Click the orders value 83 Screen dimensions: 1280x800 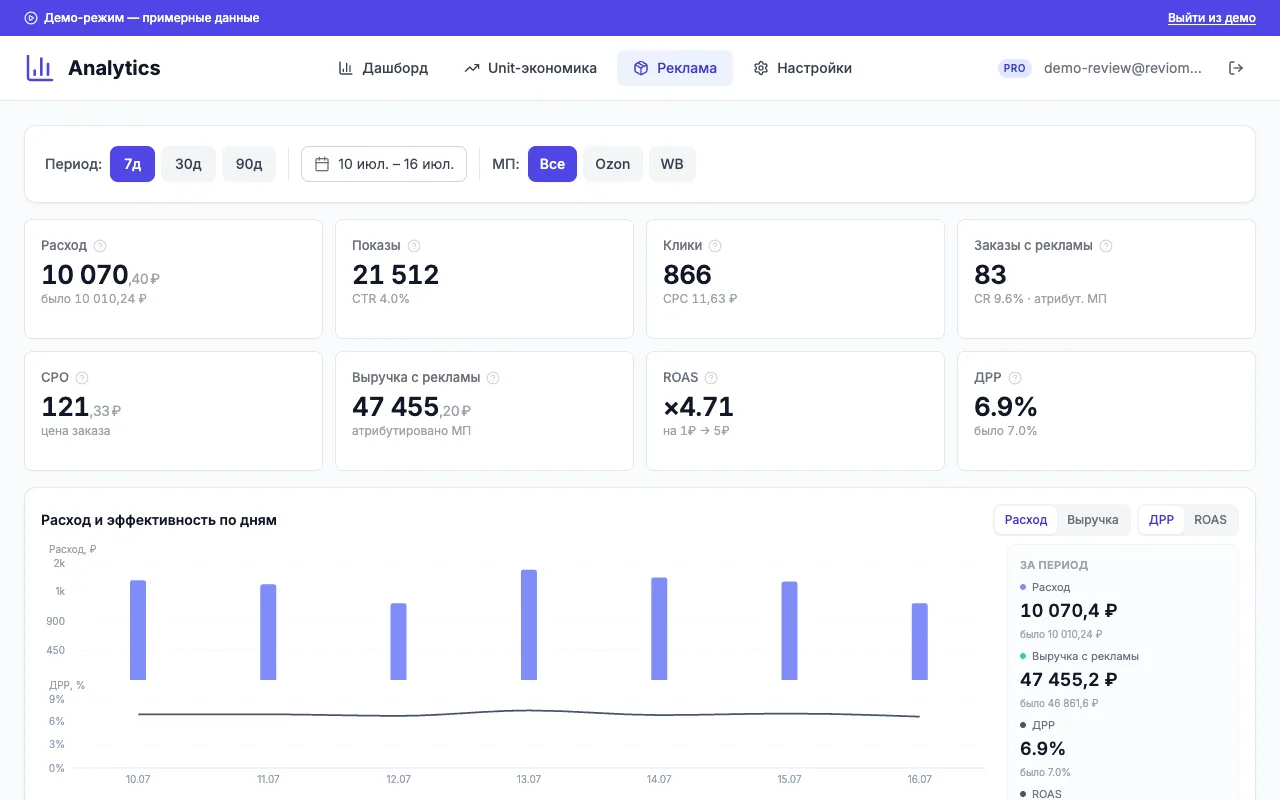(990, 275)
